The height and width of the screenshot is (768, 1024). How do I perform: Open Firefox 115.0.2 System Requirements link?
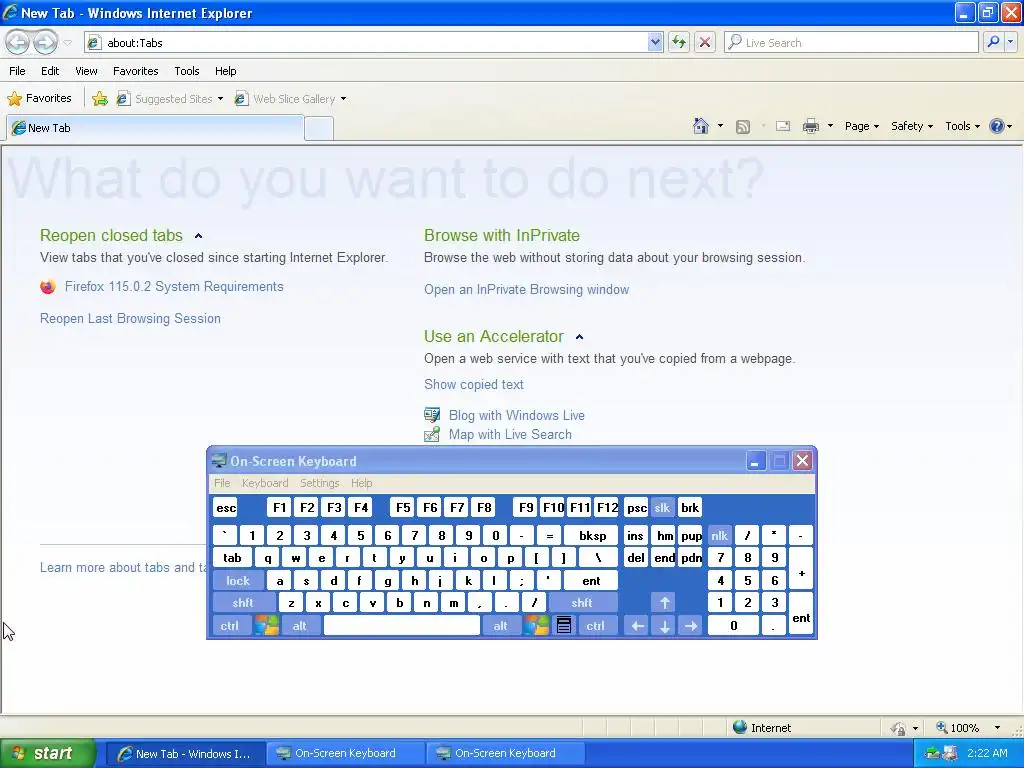(174, 287)
